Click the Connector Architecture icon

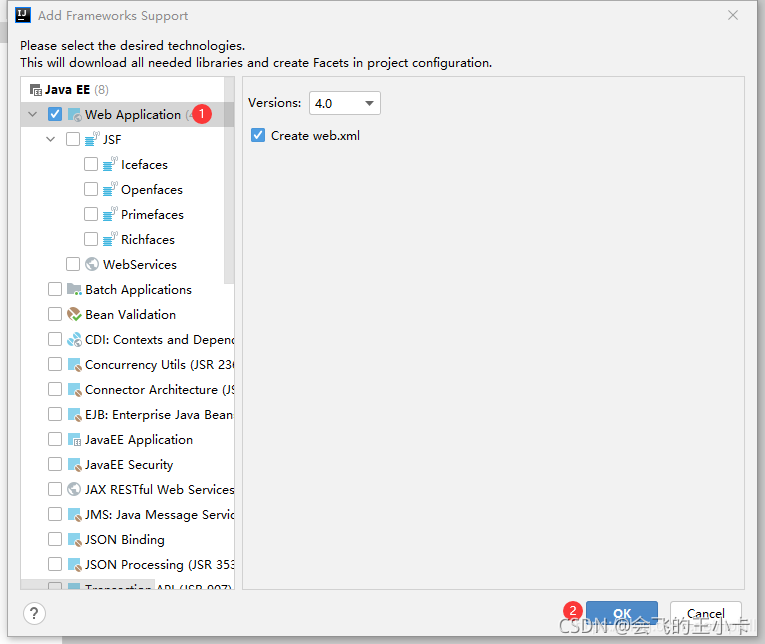click(74, 389)
